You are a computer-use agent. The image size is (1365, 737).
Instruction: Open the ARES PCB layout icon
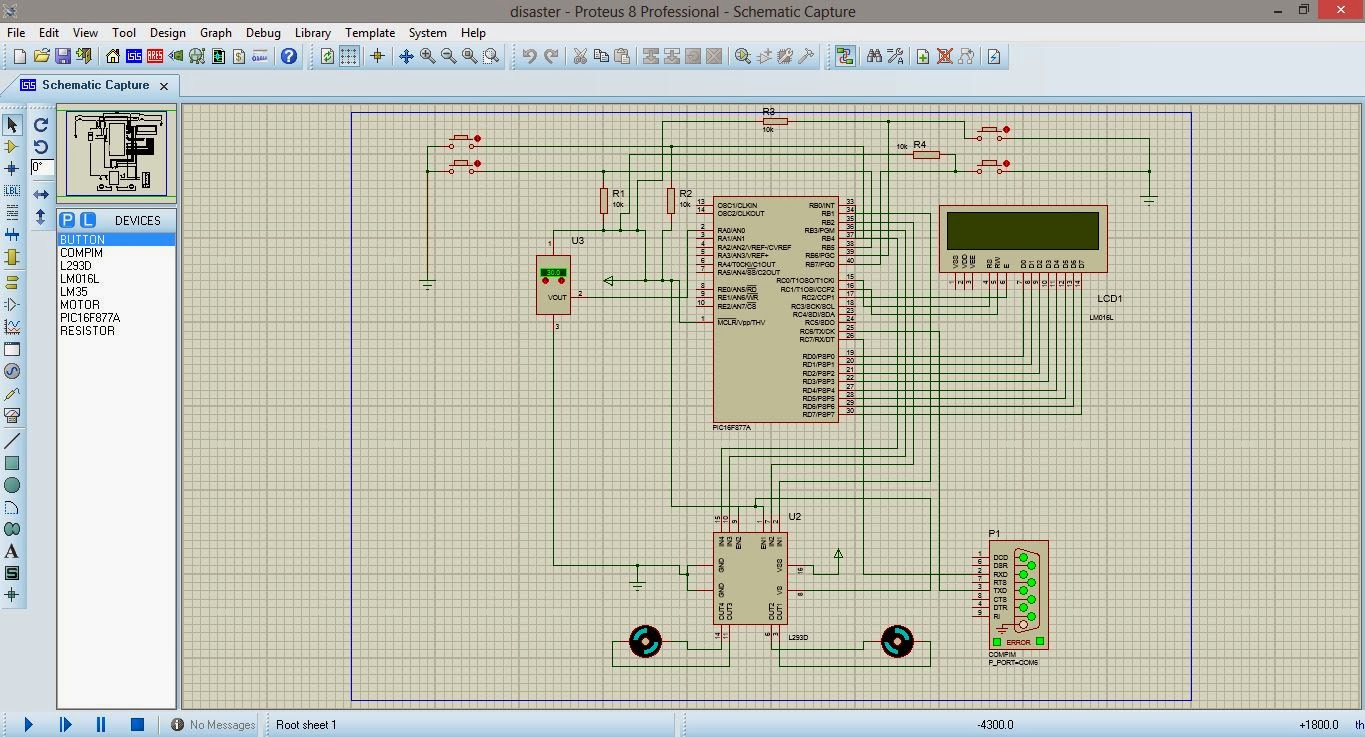point(155,56)
